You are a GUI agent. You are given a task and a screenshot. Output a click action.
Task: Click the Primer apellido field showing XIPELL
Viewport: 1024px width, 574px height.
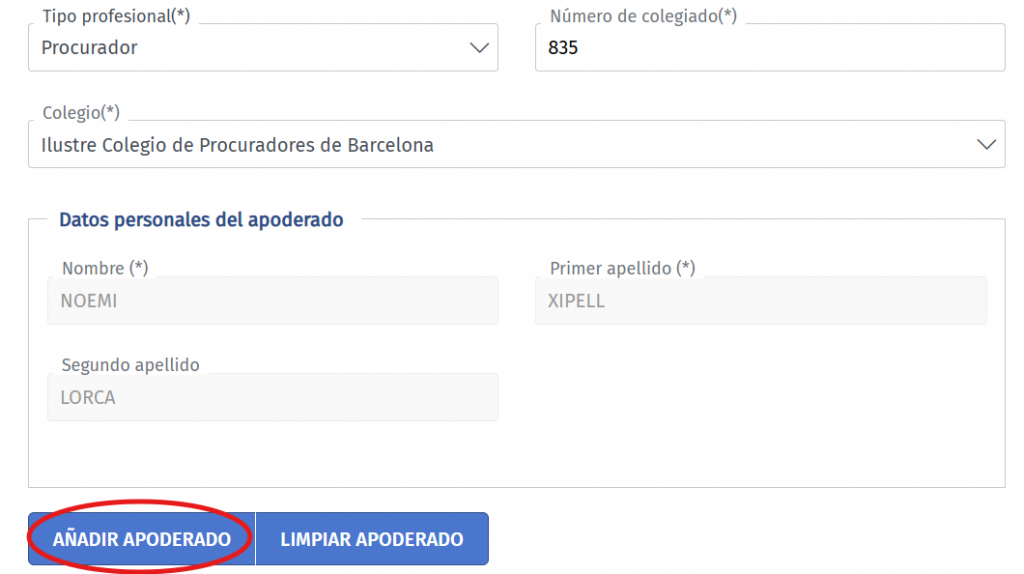(760, 300)
